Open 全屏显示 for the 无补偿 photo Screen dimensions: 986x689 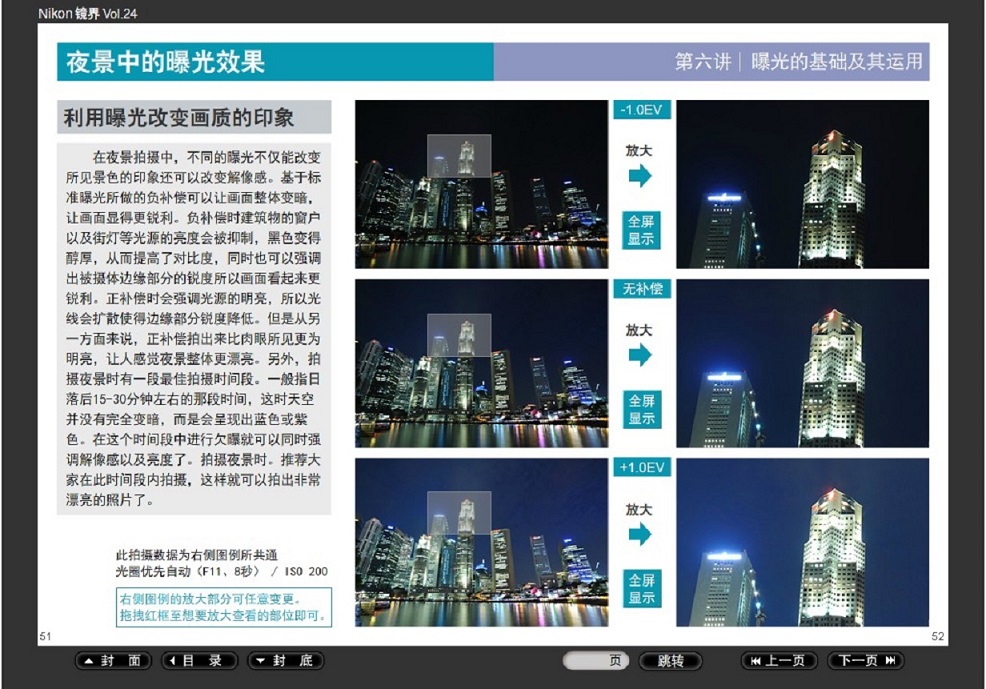[641, 410]
